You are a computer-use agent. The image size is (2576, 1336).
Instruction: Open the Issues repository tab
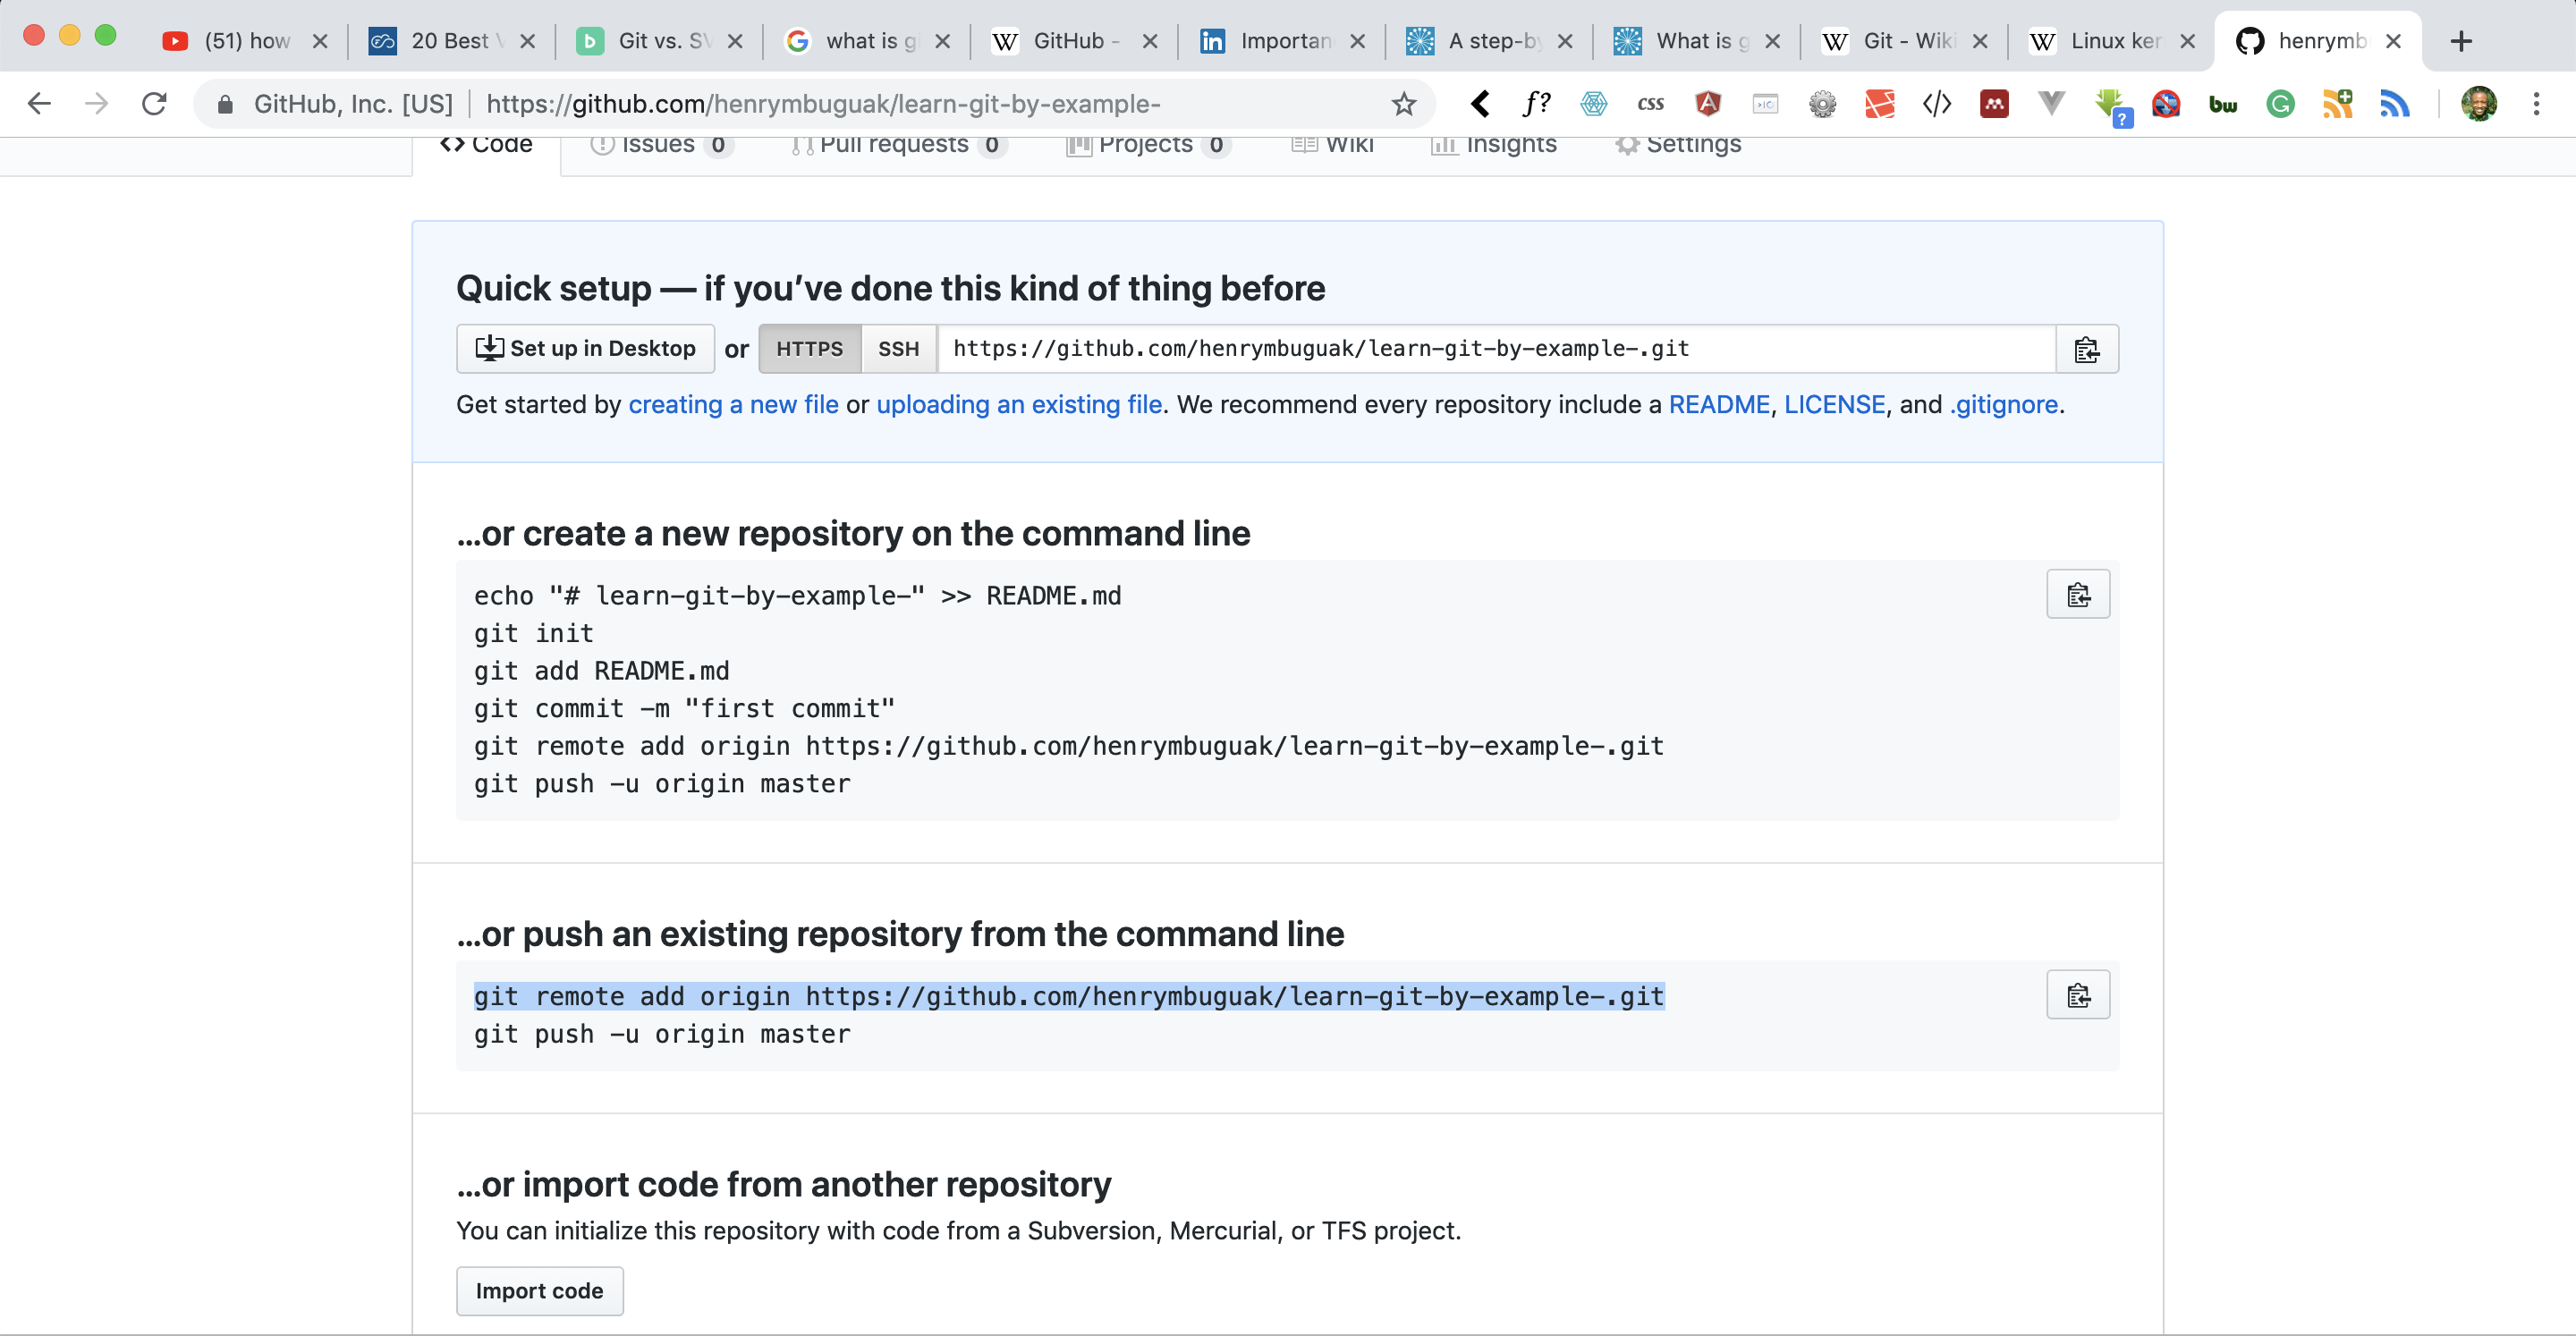tap(662, 146)
